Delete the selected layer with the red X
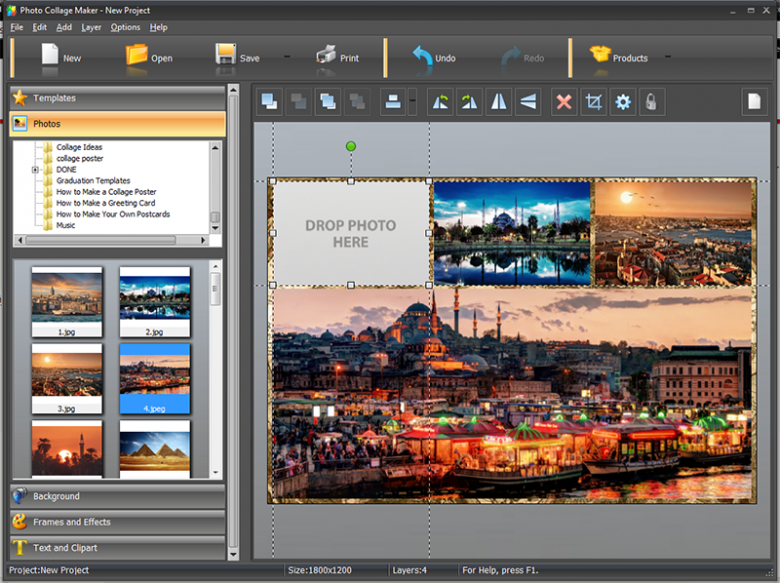The image size is (780, 583). [564, 102]
